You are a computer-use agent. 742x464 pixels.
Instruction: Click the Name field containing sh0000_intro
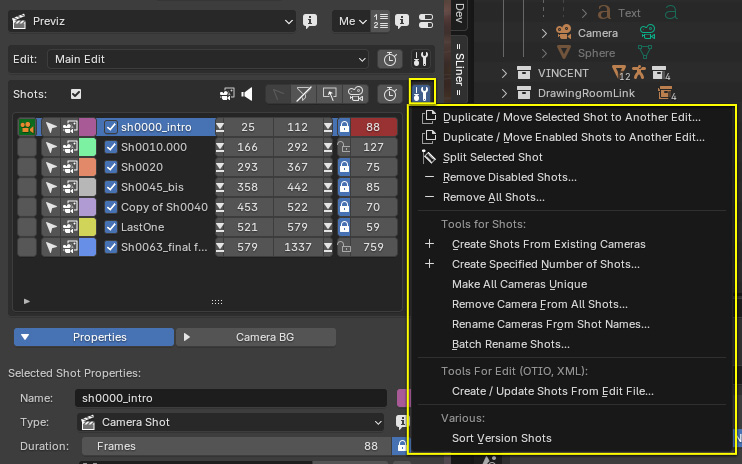[x=231, y=399]
